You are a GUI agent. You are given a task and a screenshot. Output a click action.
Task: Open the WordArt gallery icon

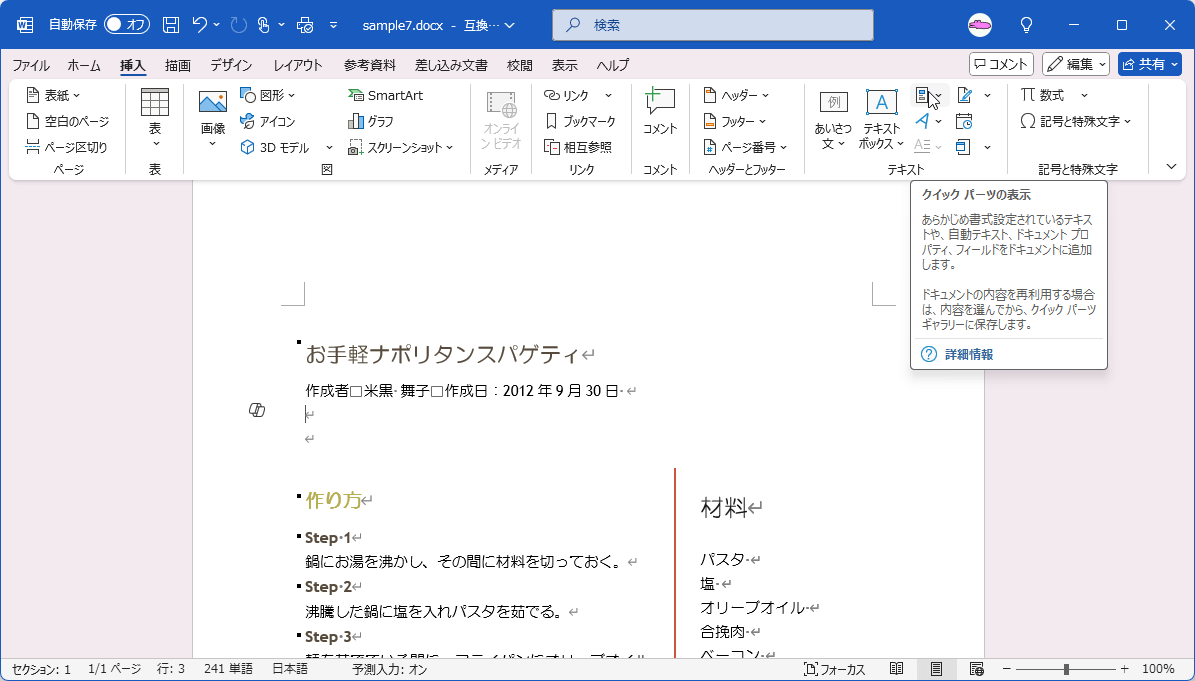tap(924, 121)
